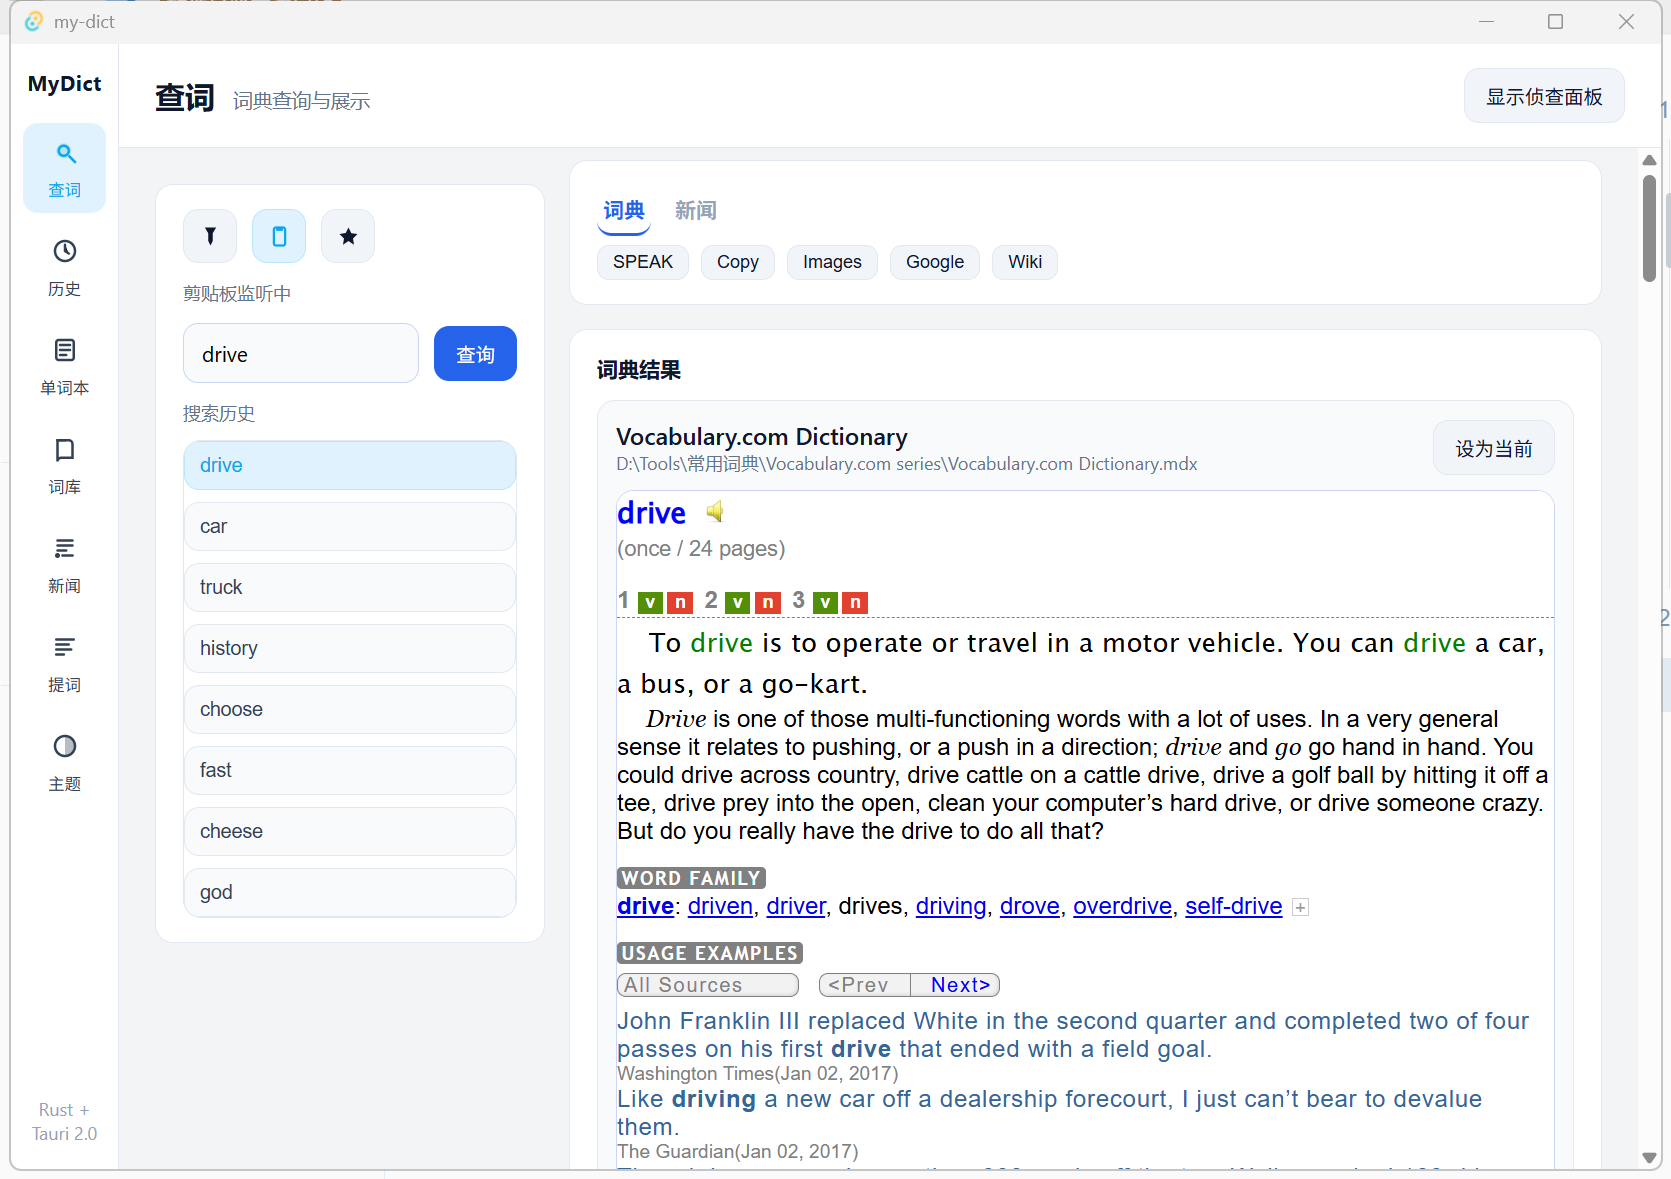Open the 新闻 news sidebar icon

click(64, 564)
